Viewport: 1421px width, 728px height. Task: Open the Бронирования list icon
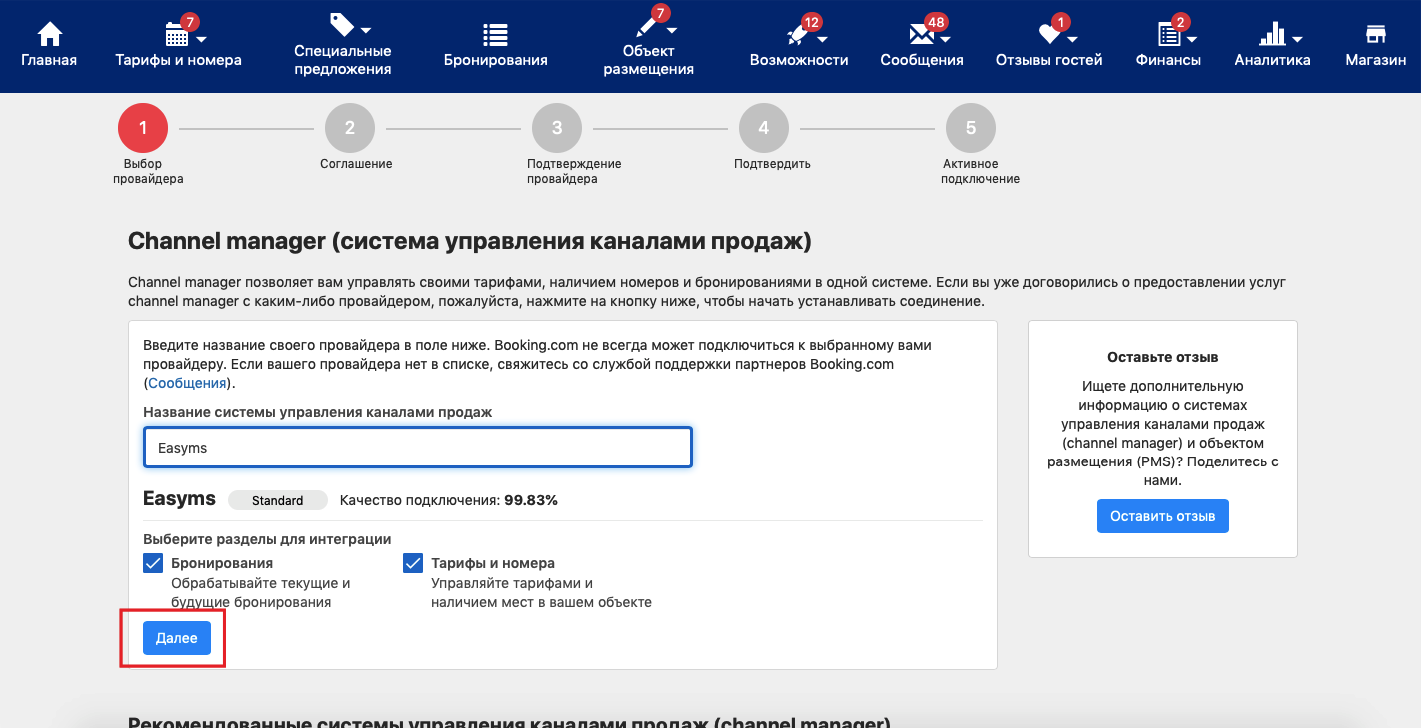click(x=495, y=35)
